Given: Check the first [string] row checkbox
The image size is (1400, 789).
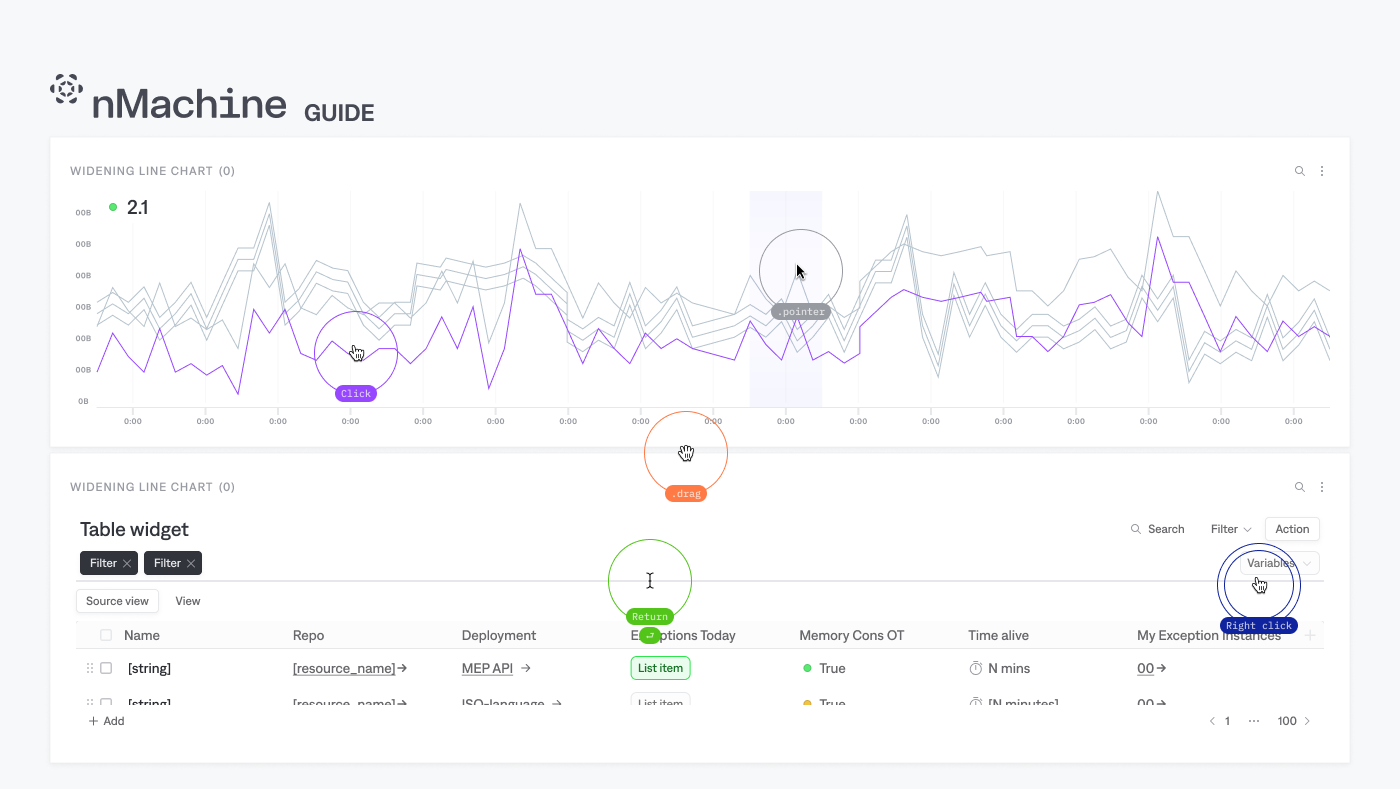Looking at the screenshot, I should pyautogui.click(x=106, y=668).
